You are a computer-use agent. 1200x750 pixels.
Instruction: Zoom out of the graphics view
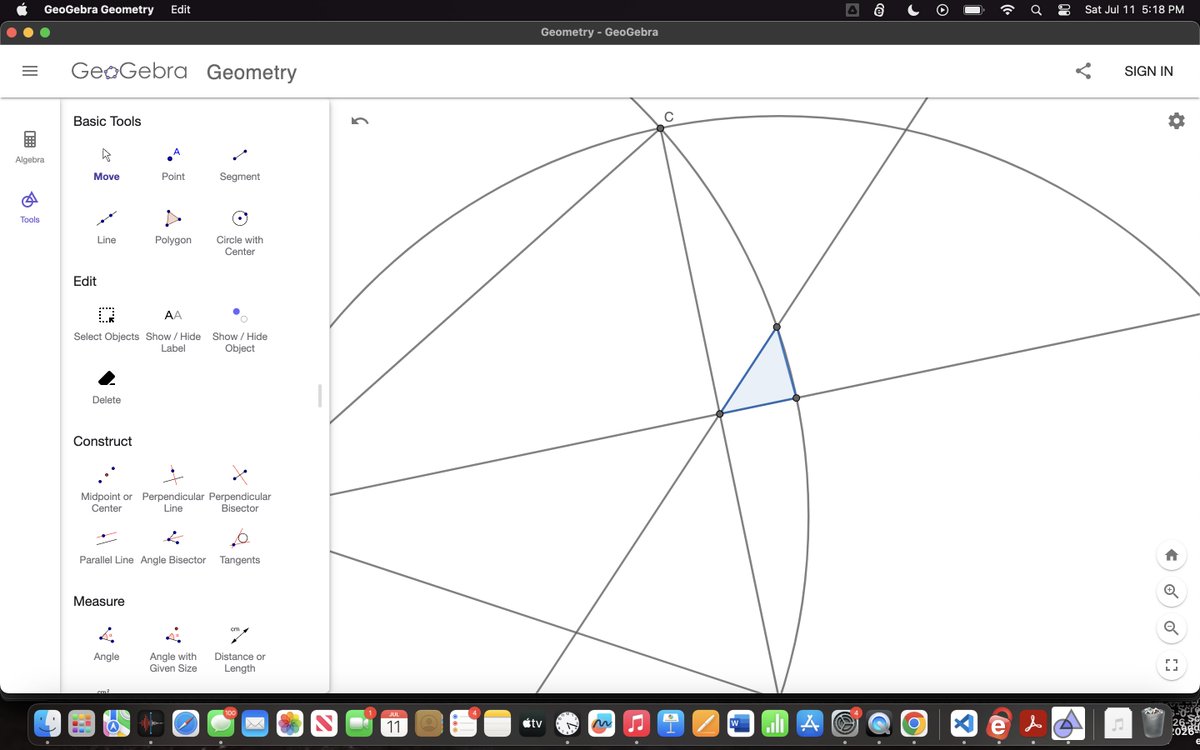(1171, 628)
